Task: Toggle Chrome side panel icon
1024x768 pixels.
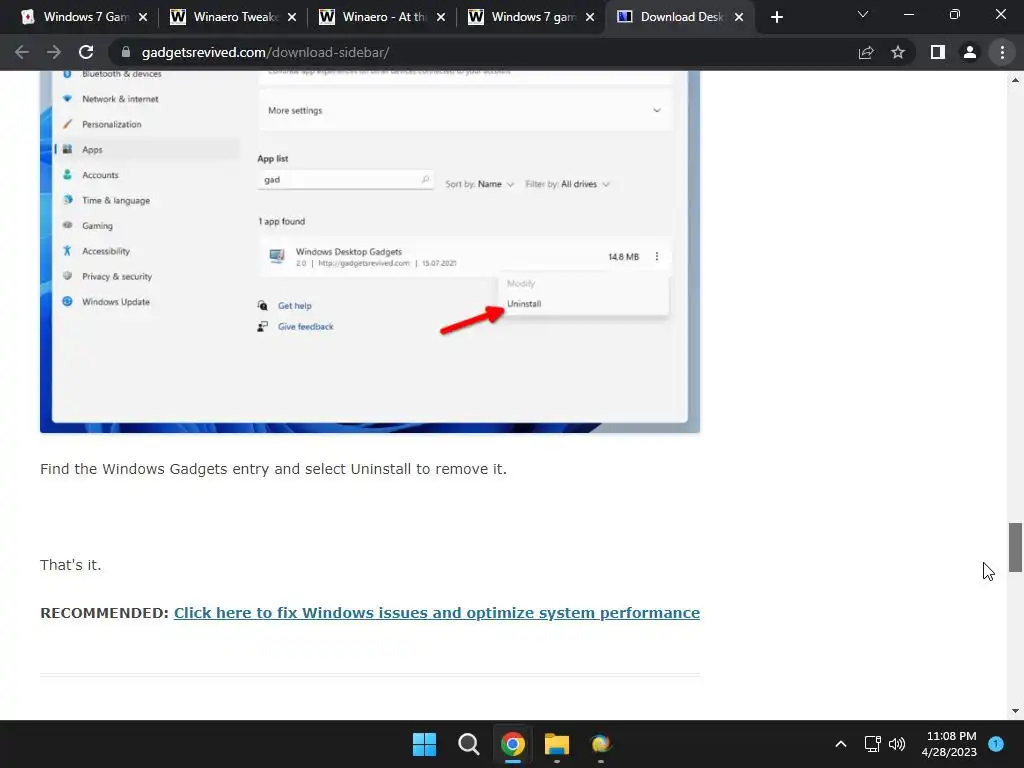Action: 938,52
